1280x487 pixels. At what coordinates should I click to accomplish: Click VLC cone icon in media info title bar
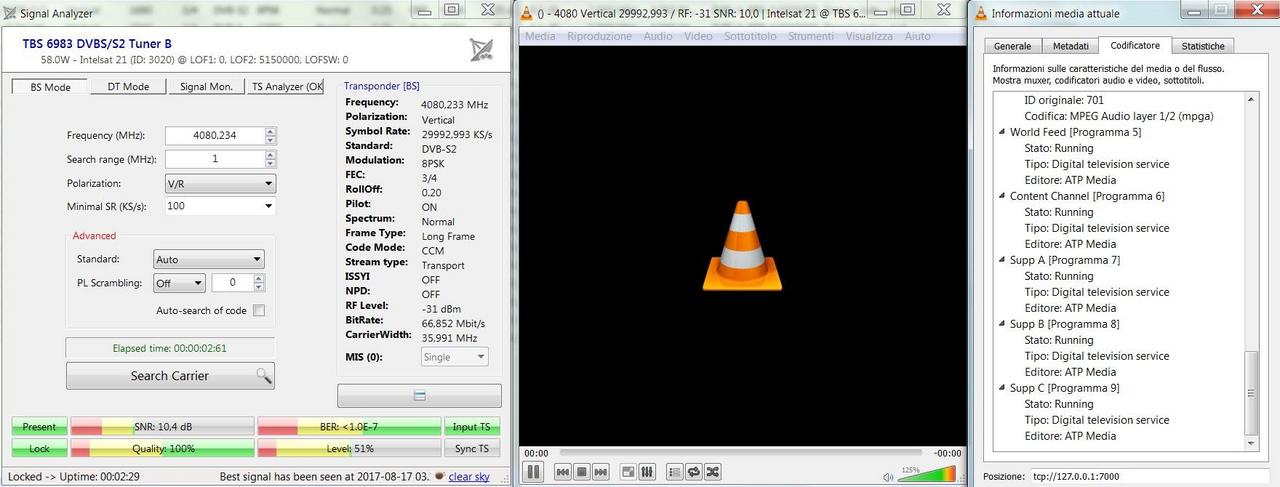pos(981,13)
